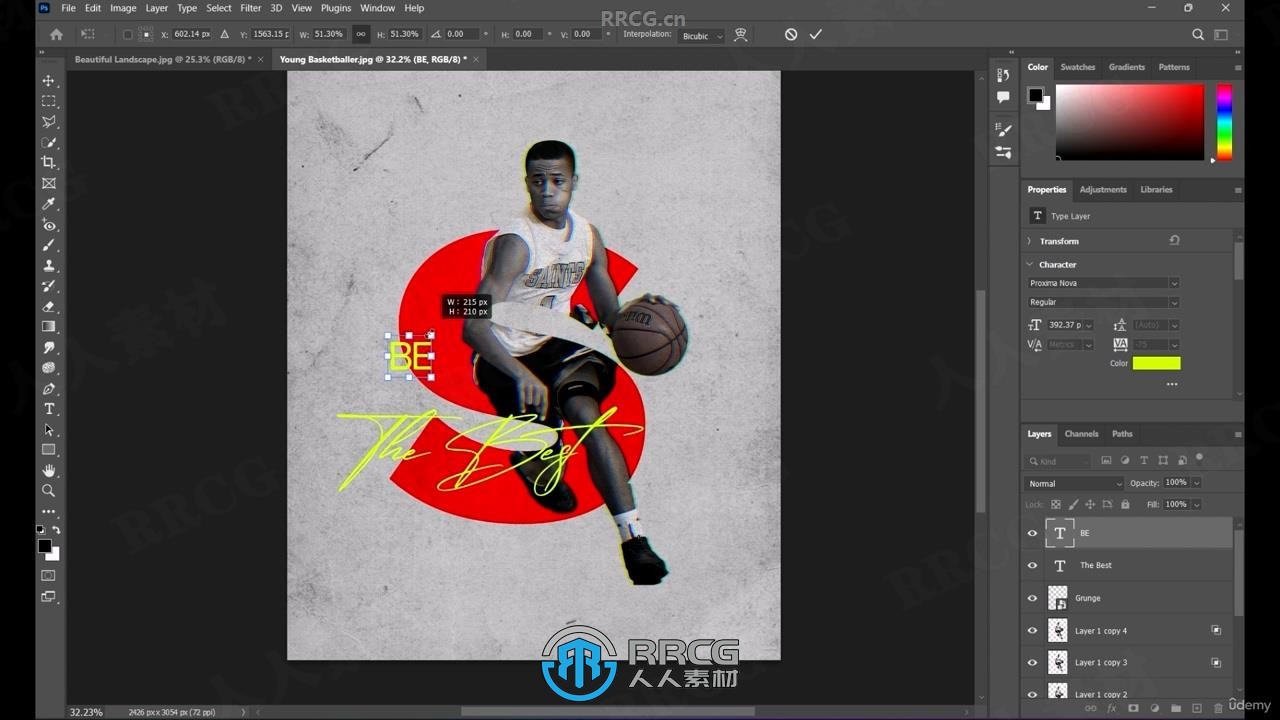
Task: Show more character options ellipsis
Action: pyautogui.click(x=1171, y=384)
